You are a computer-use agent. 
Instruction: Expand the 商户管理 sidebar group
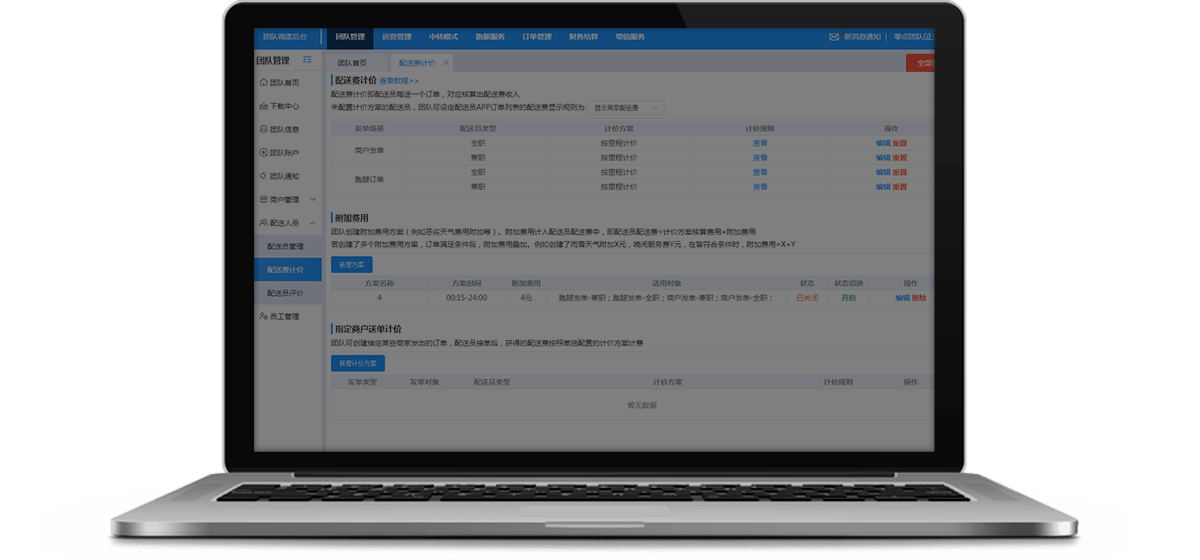coord(312,200)
